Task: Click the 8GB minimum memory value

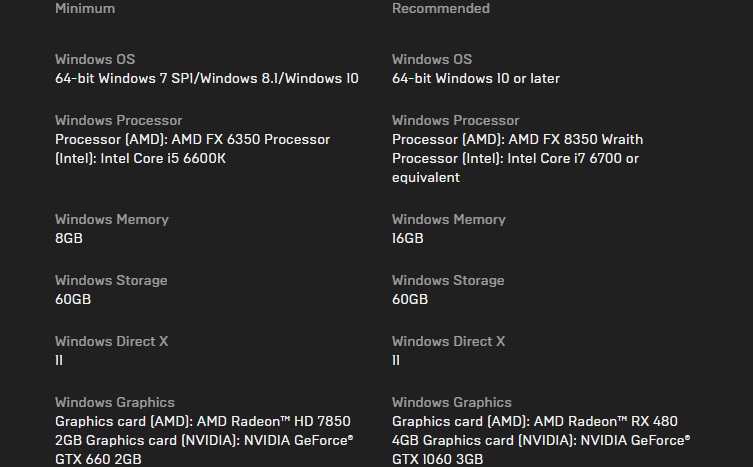Action: point(69,239)
